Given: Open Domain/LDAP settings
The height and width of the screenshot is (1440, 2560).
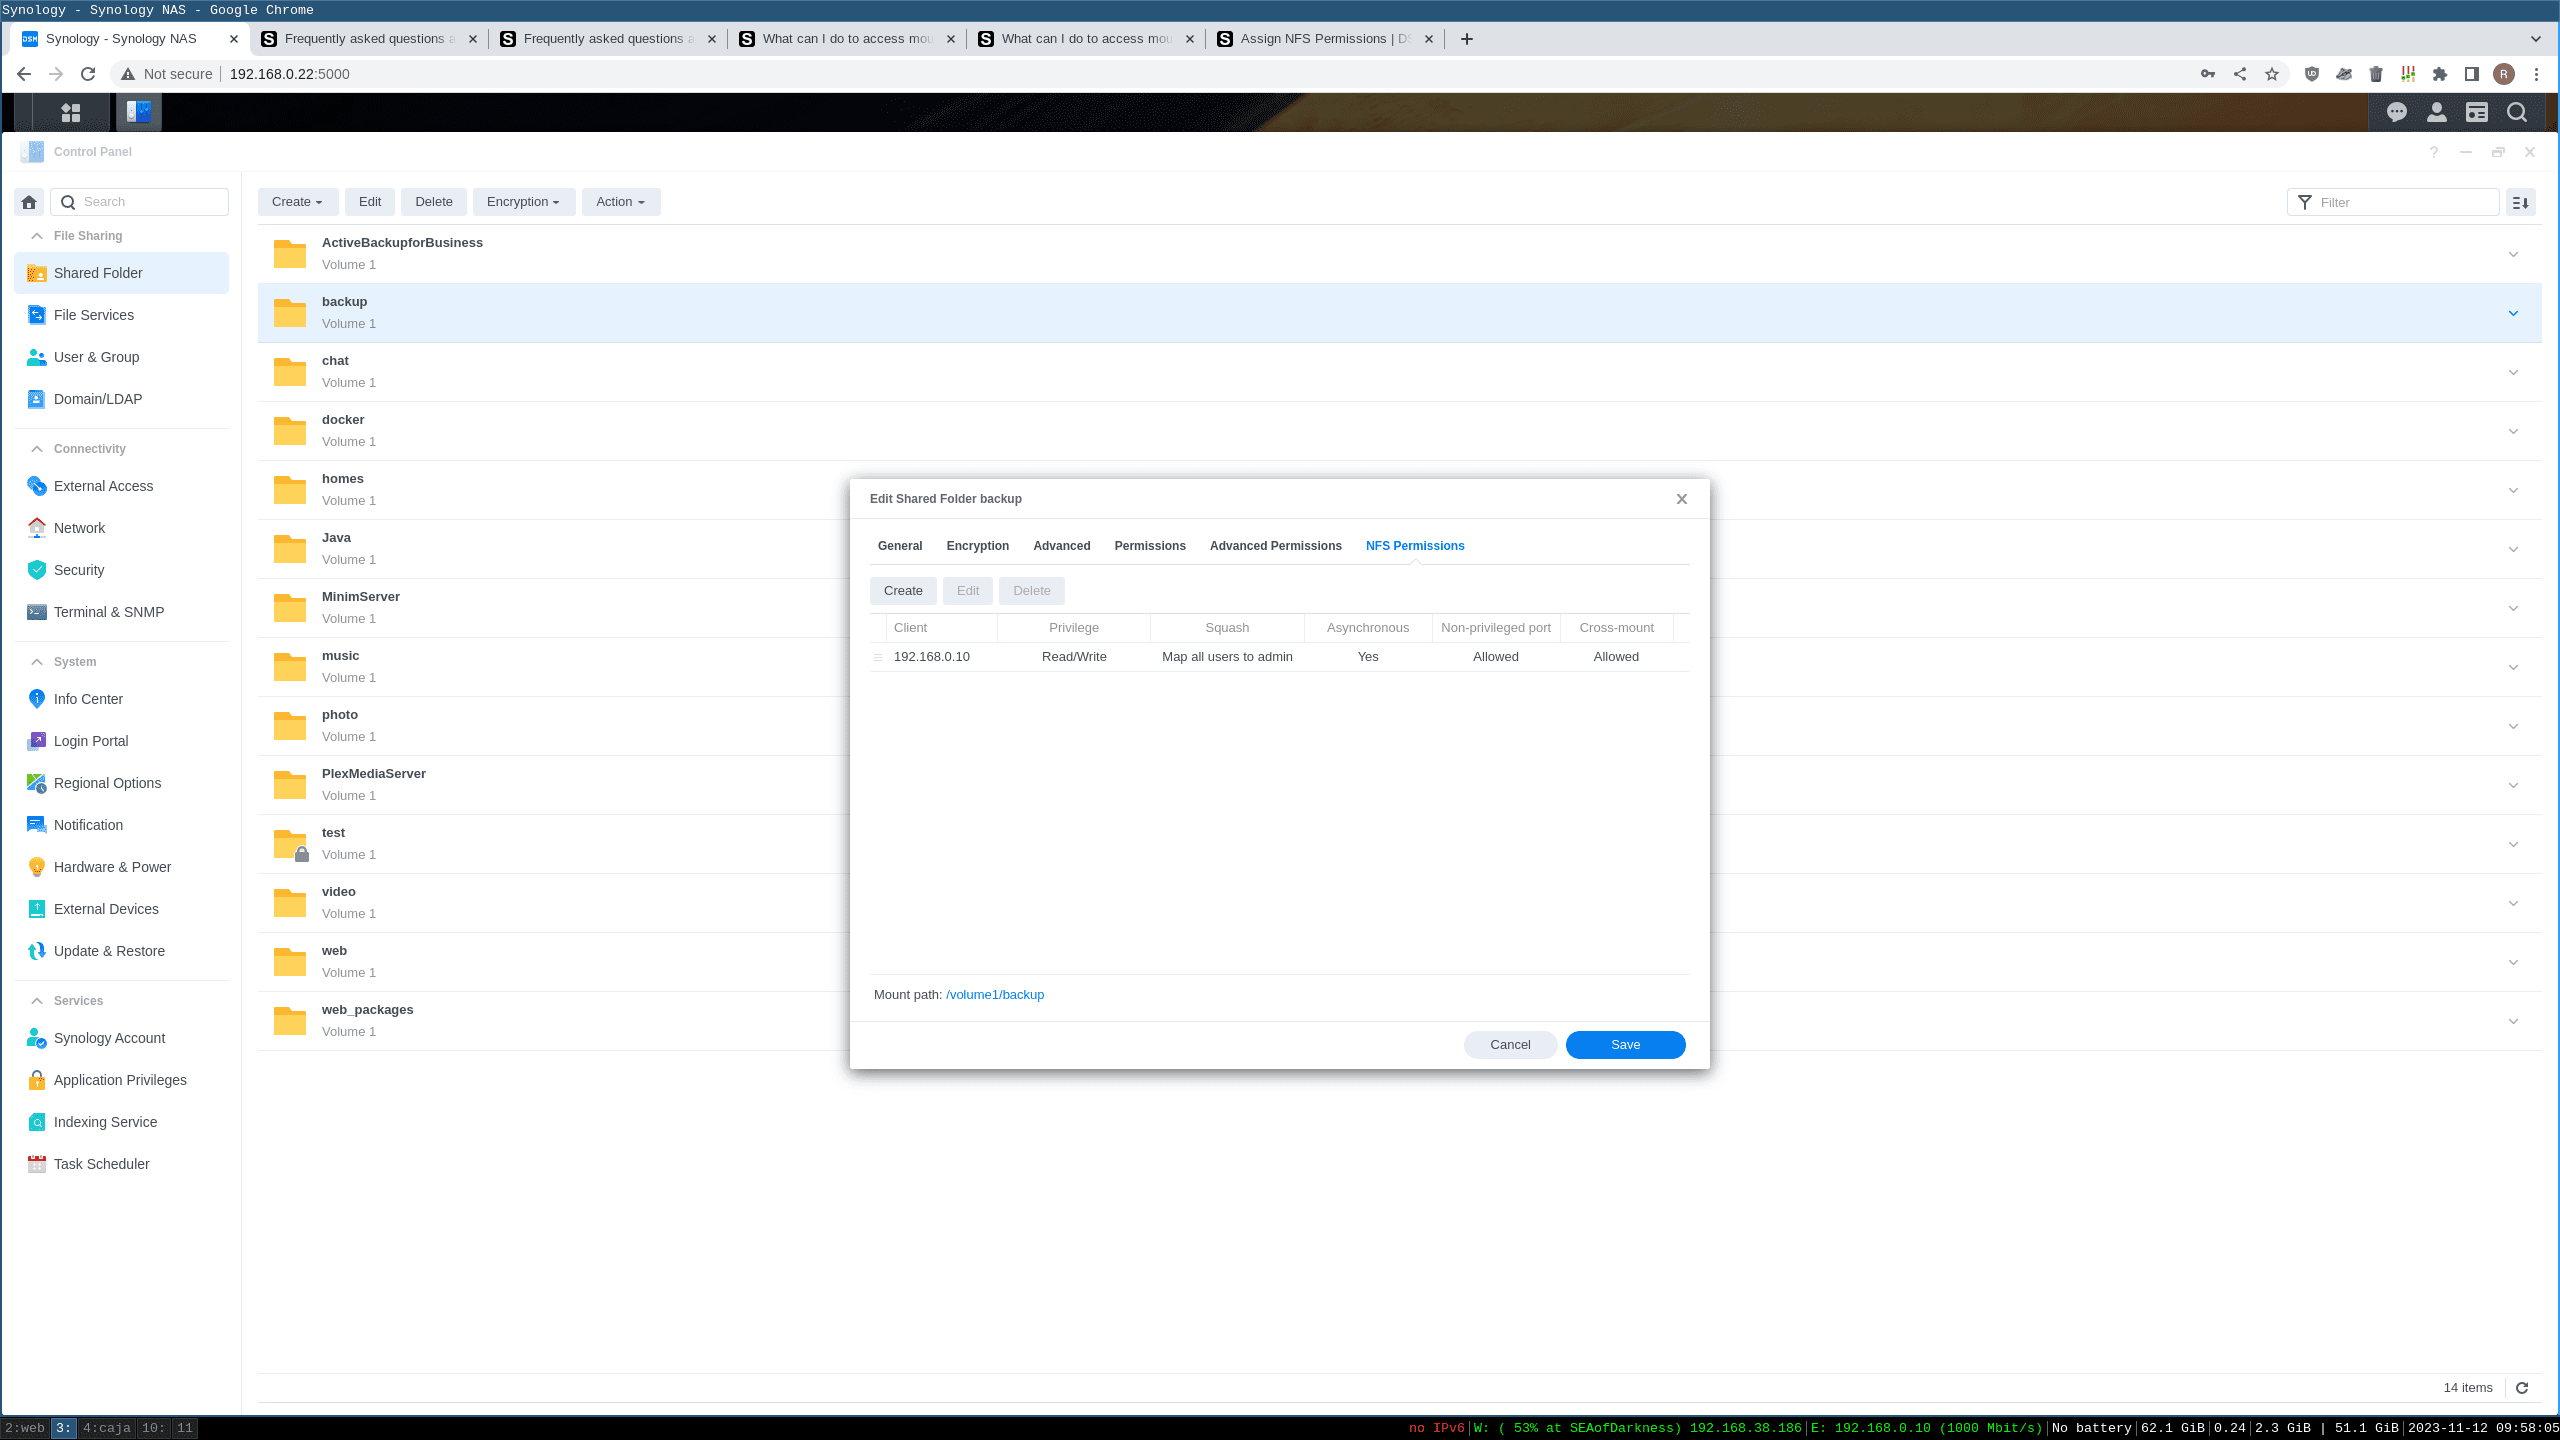Looking at the screenshot, I should 121,399.
